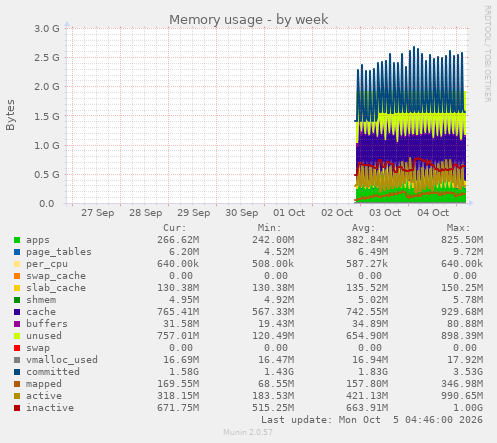497x443 pixels.
Task: Click the 'committed' legend label
Action: (53, 372)
